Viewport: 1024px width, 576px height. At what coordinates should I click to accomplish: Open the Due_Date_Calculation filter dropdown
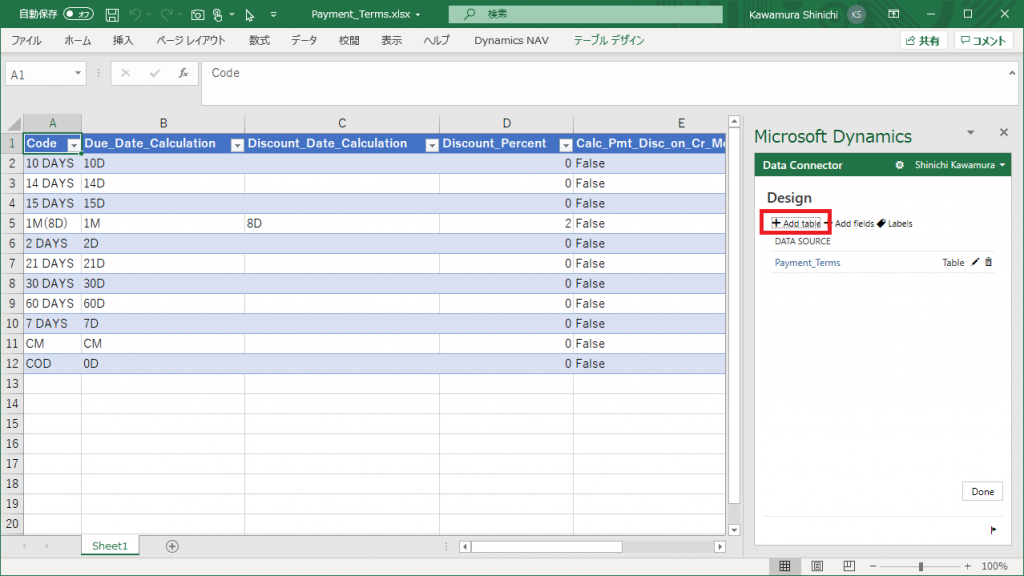click(237, 145)
